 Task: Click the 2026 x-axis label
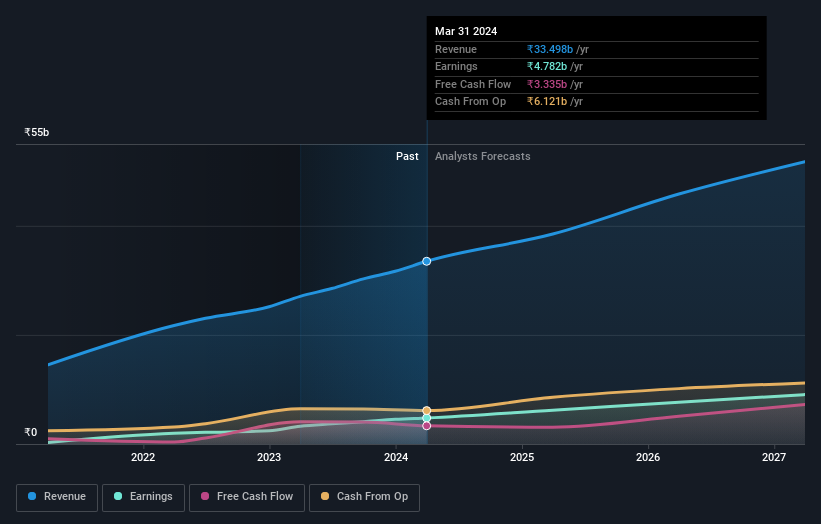pyautogui.click(x=648, y=457)
